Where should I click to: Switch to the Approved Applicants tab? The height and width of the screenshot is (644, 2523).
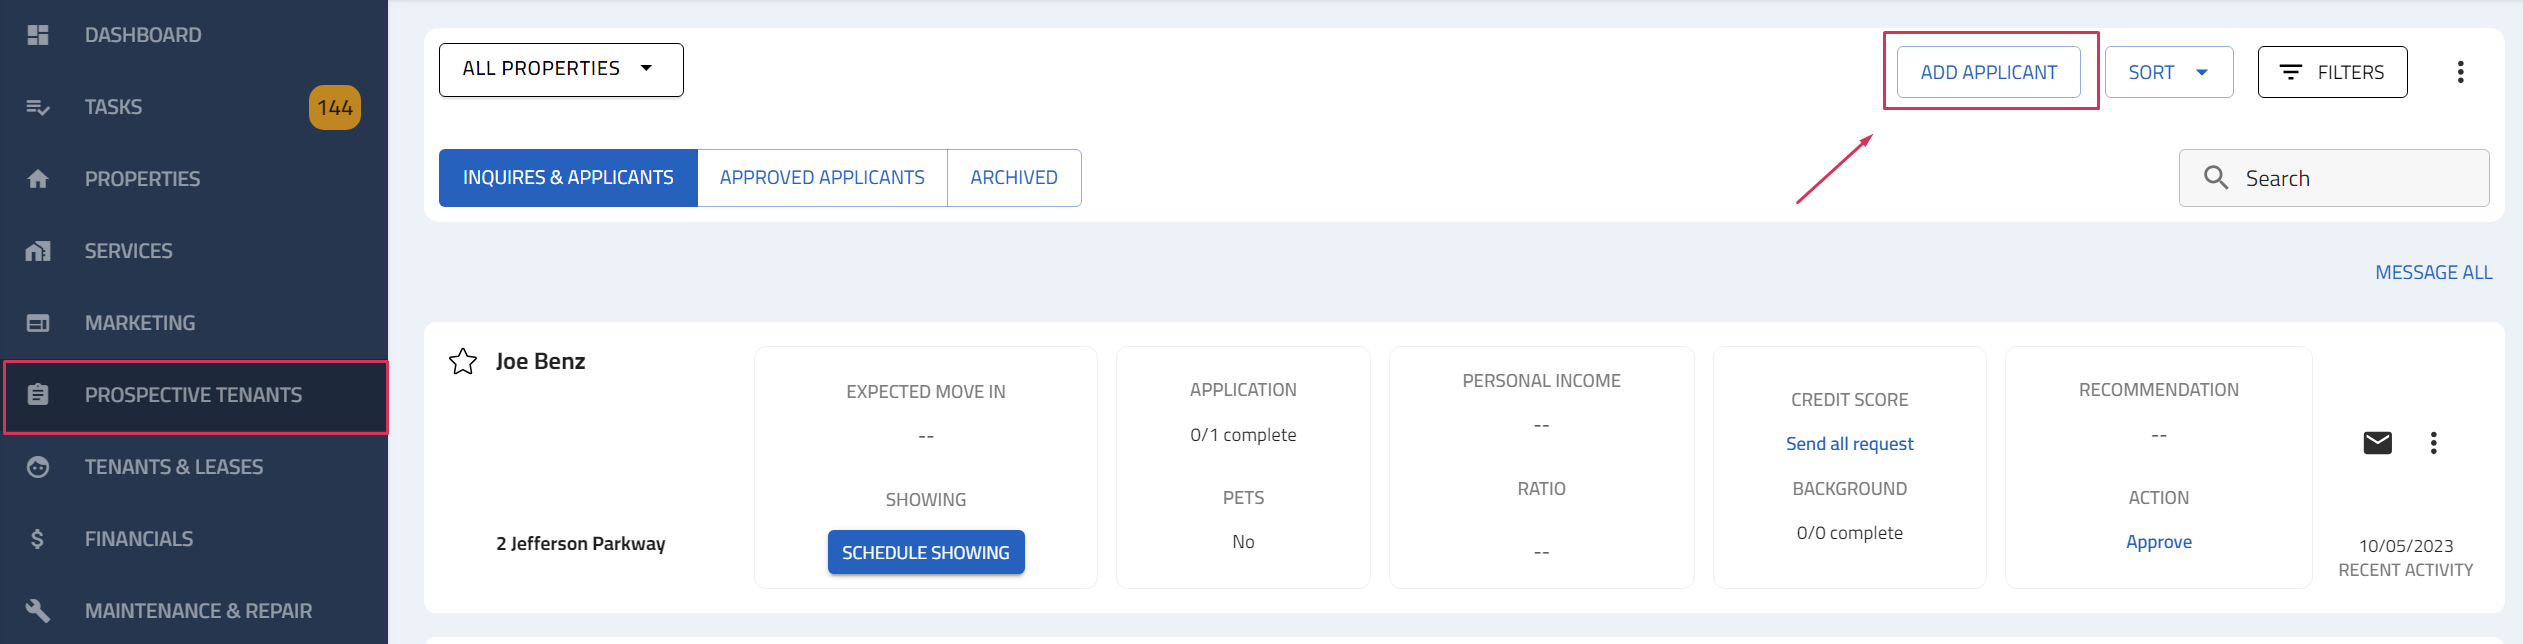click(x=821, y=177)
